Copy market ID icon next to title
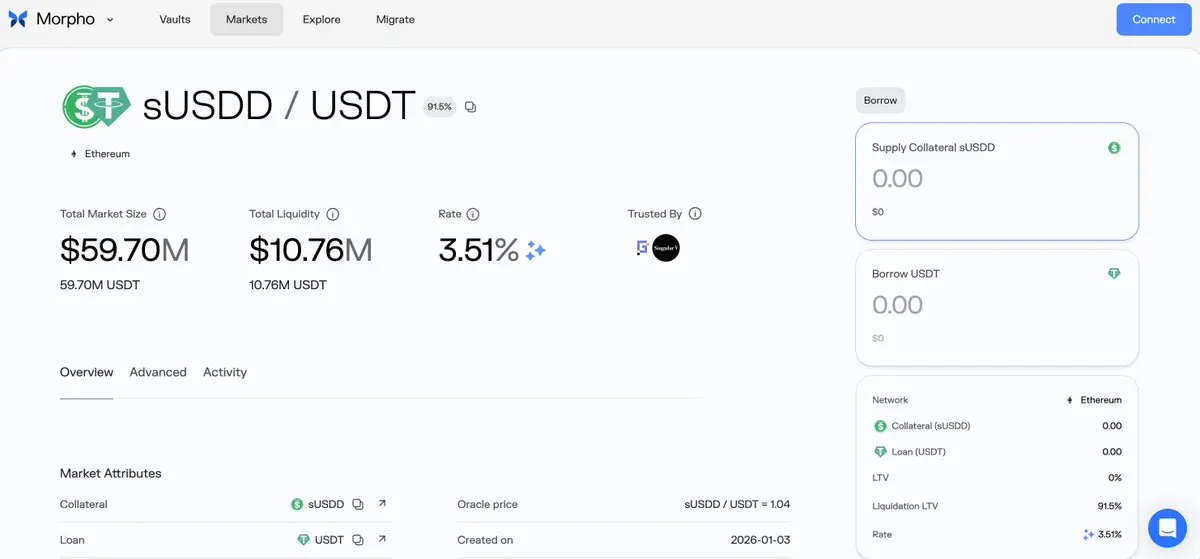This screenshot has height=559, width=1200. pos(471,106)
